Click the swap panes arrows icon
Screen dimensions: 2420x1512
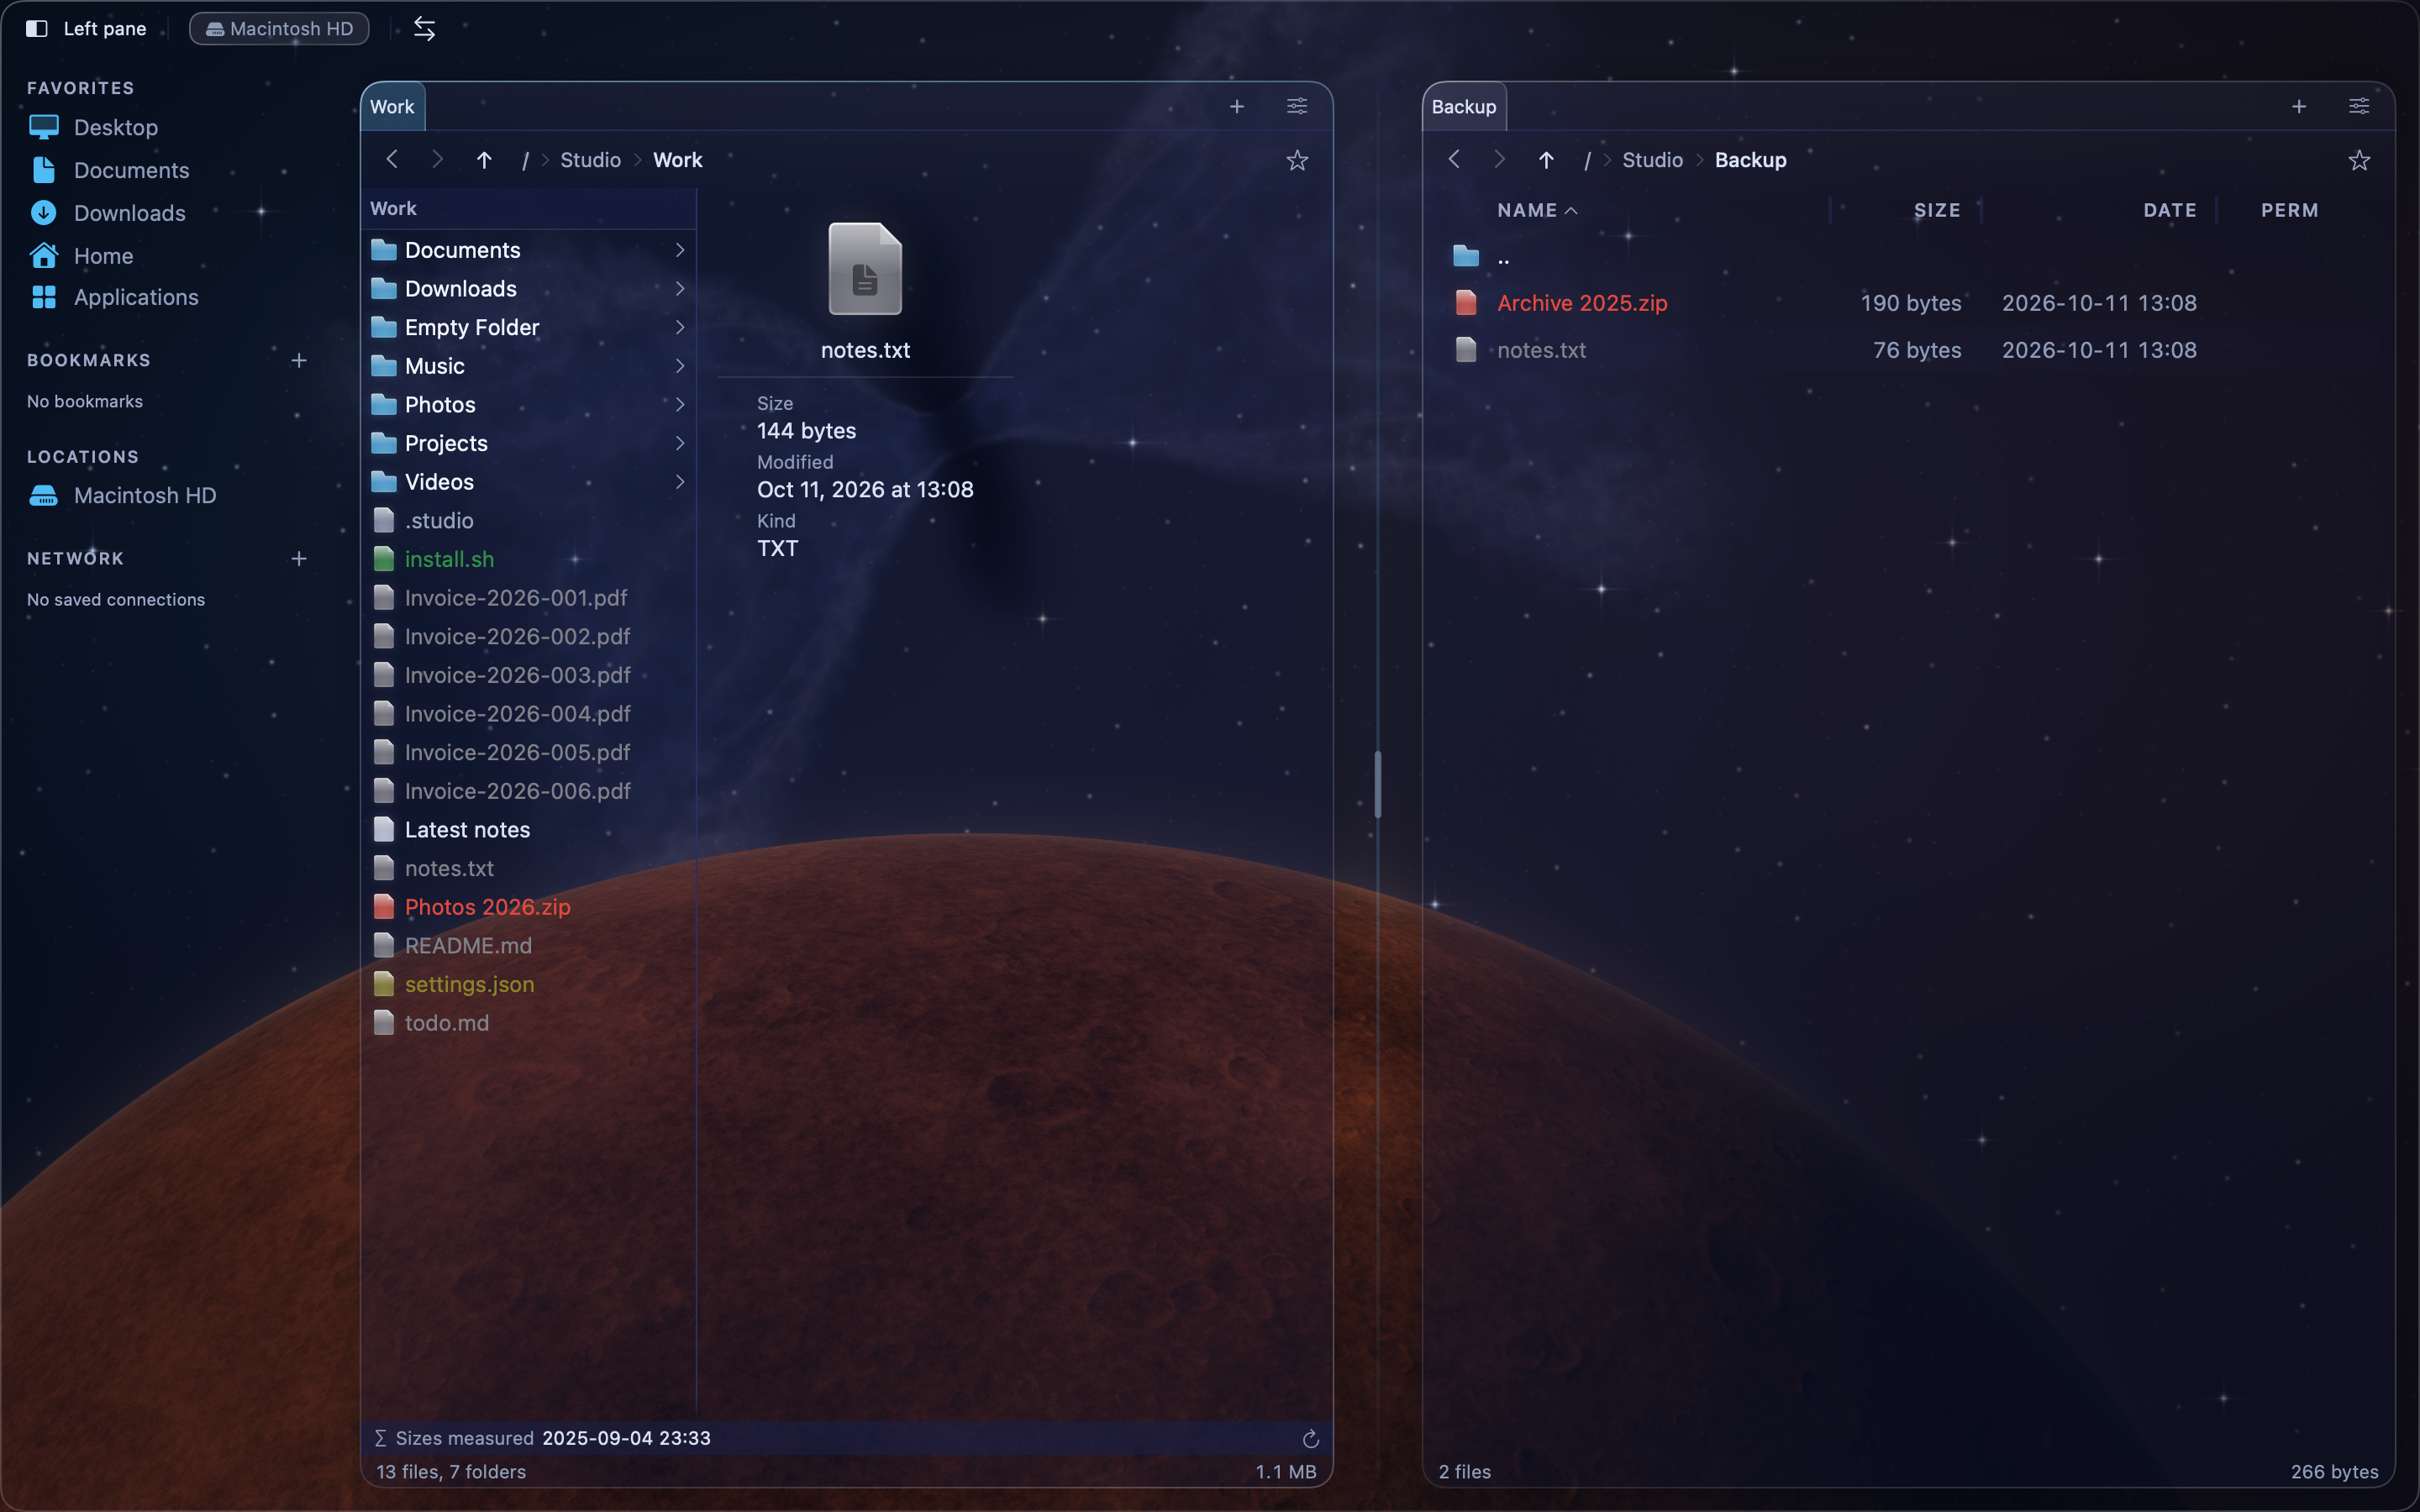(424, 29)
